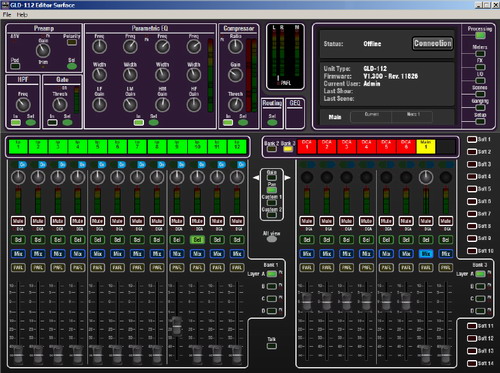500x373 pixels.
Task: Toggle the HPF In switch
Action: click(16, 122)
